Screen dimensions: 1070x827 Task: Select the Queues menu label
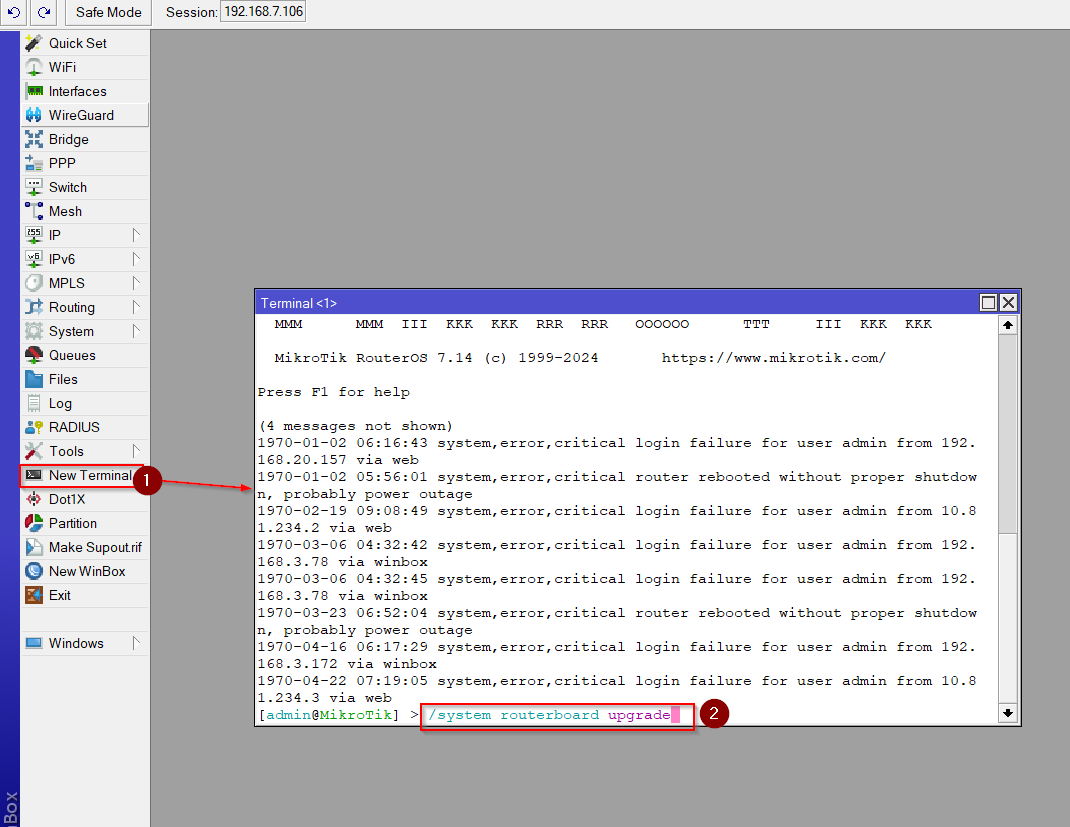pos(72,356)
